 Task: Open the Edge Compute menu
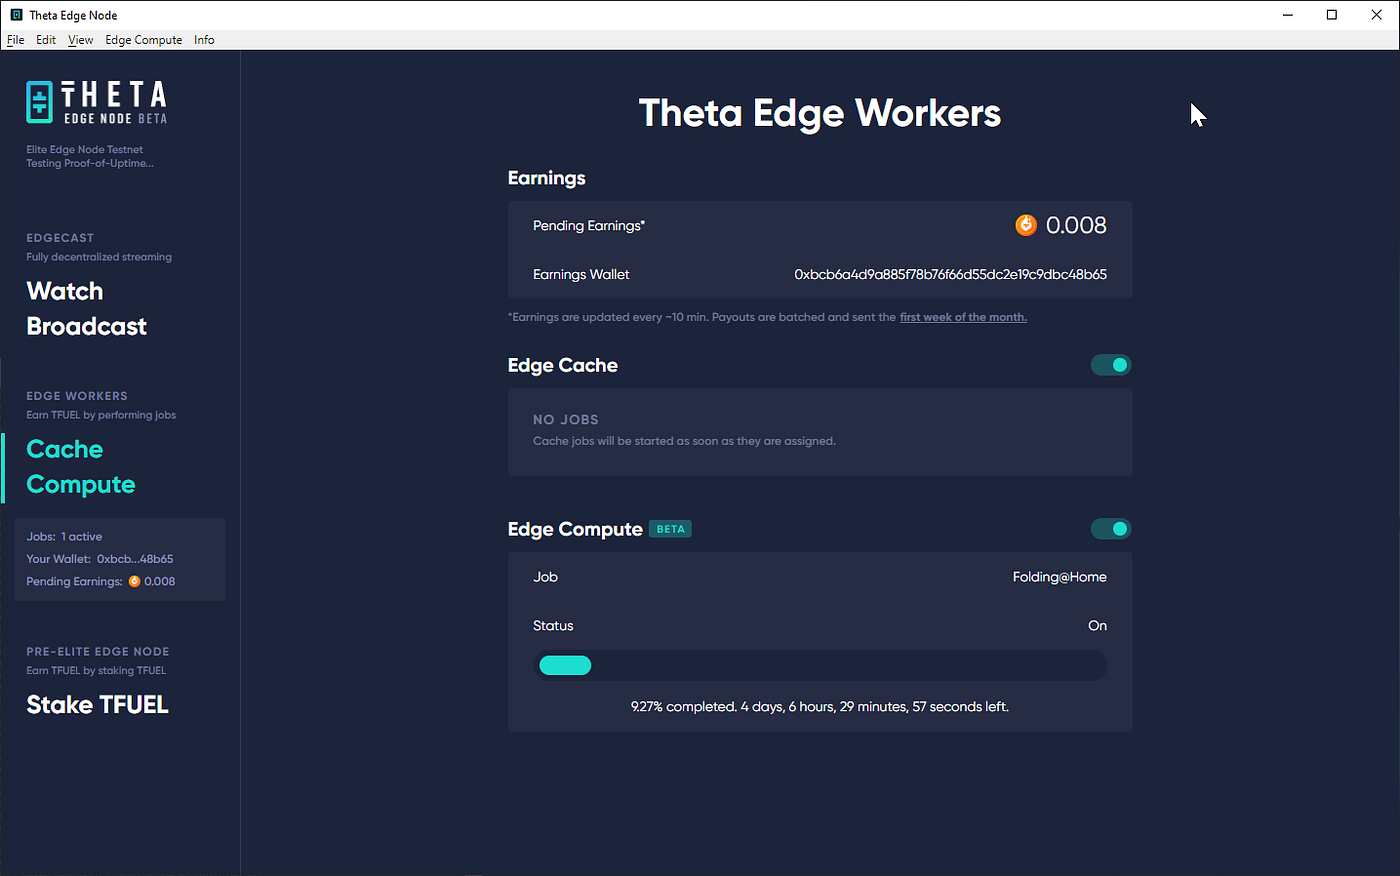(x=143, y=39)
